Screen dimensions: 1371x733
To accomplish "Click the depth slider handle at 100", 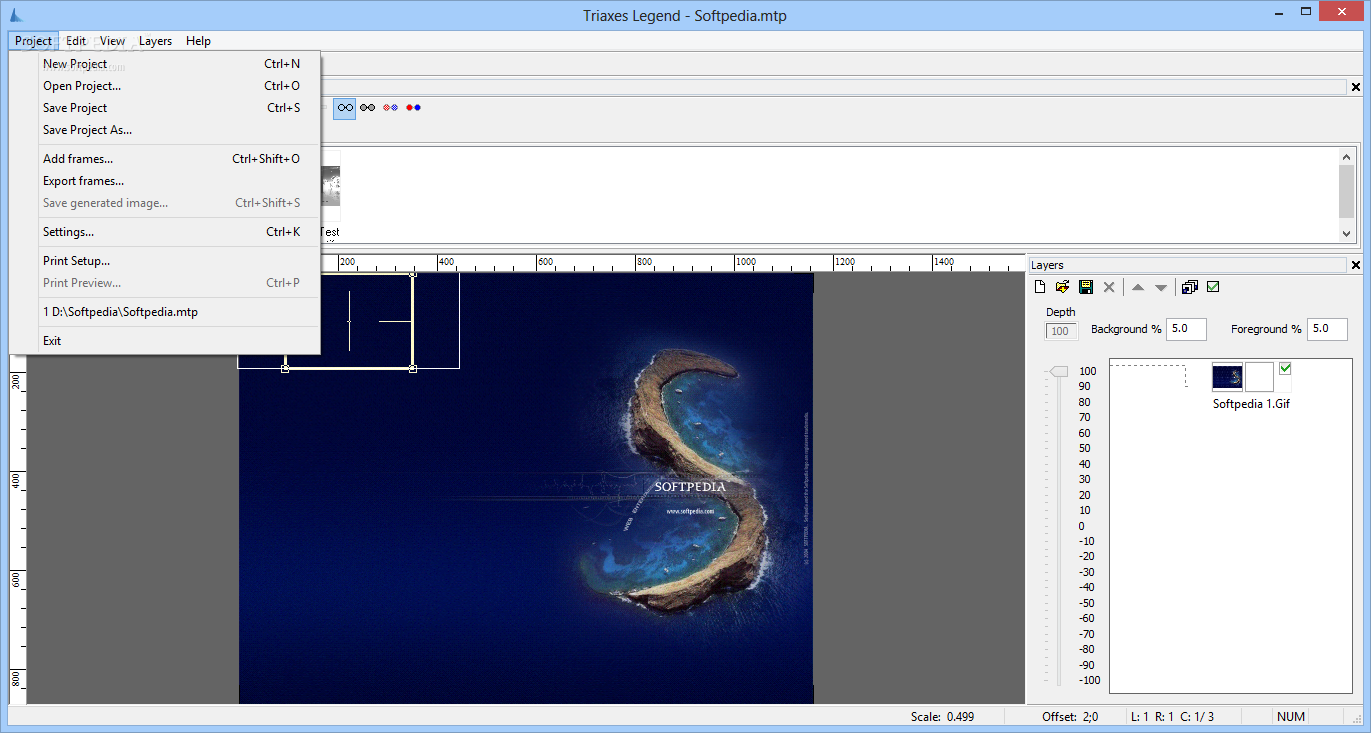I will pyautogui.click(x=1058, y=372).
